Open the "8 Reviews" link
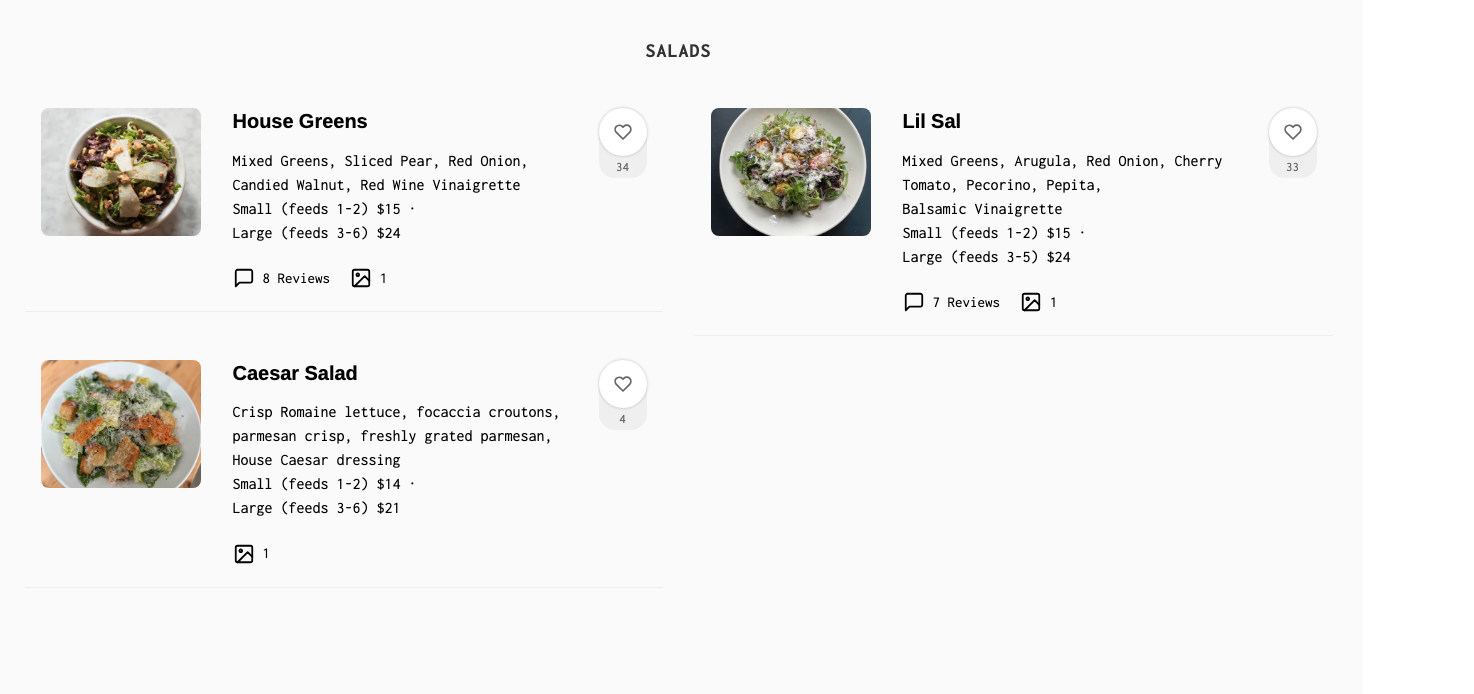The height and width of the screenshot is (694, 1474). (x=296, y=278)
